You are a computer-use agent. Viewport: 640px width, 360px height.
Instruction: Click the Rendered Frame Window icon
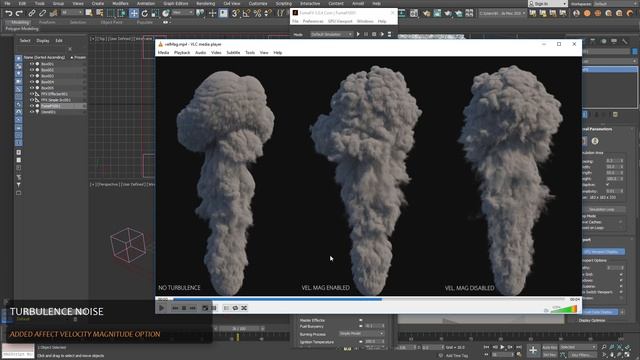click(437, 13)
